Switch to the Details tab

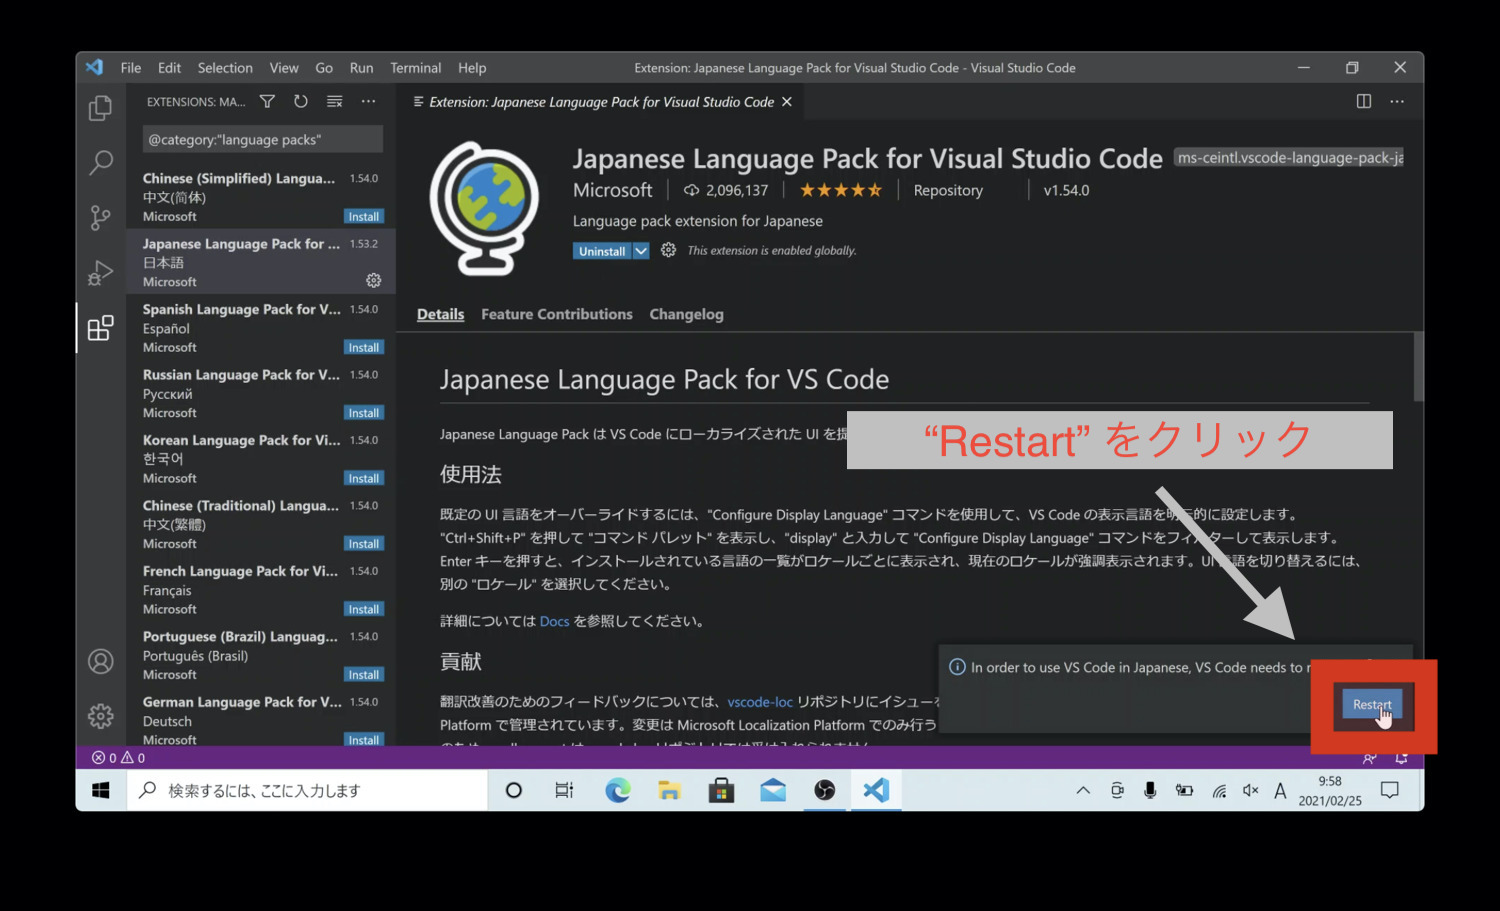tap(441, 314)
